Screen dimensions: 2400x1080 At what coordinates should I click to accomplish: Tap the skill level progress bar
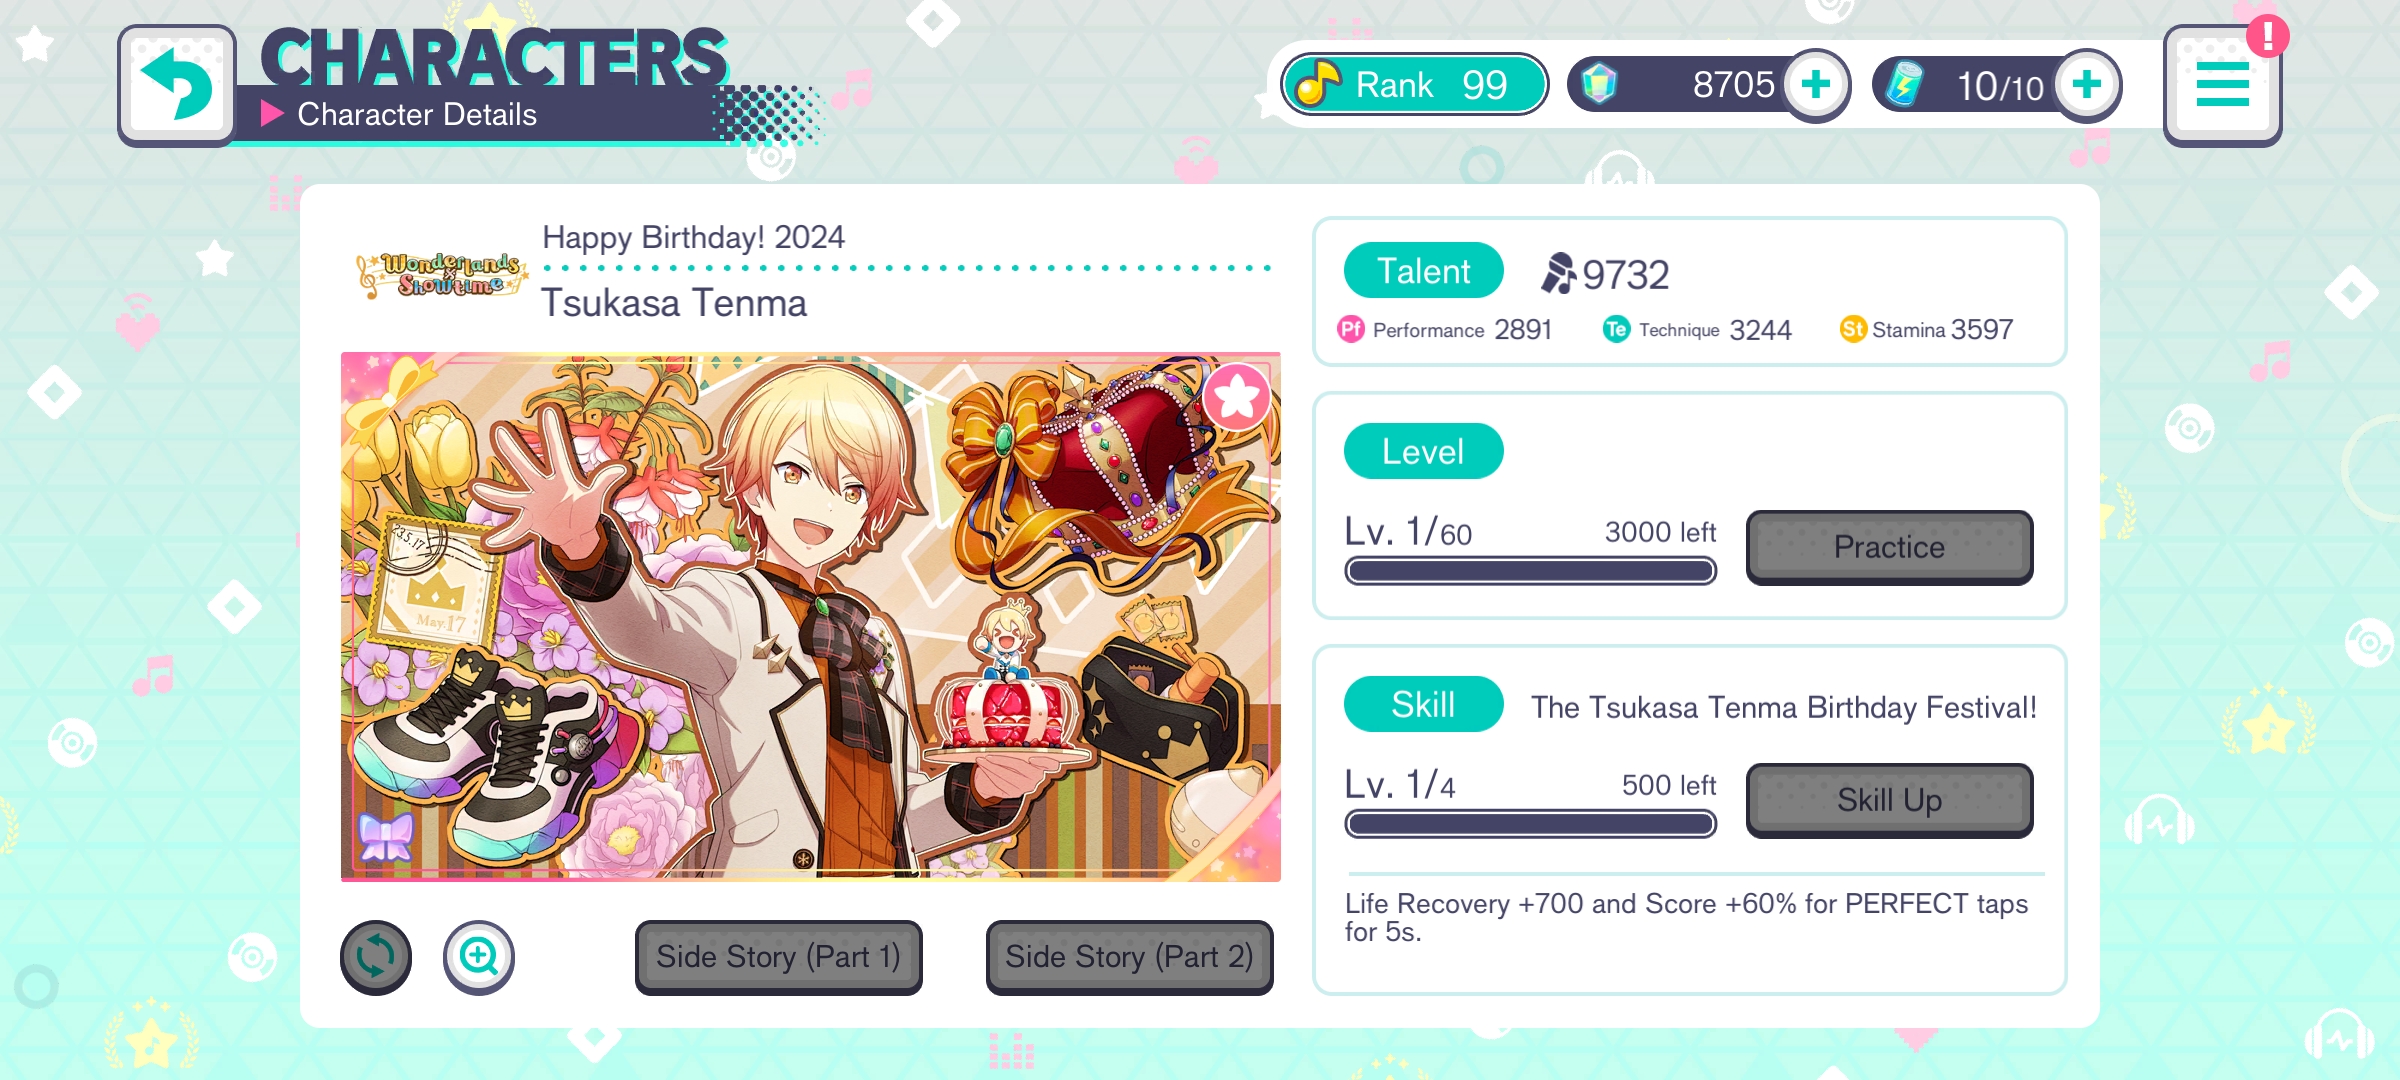pyautogui.click(x=1530, y=824)
